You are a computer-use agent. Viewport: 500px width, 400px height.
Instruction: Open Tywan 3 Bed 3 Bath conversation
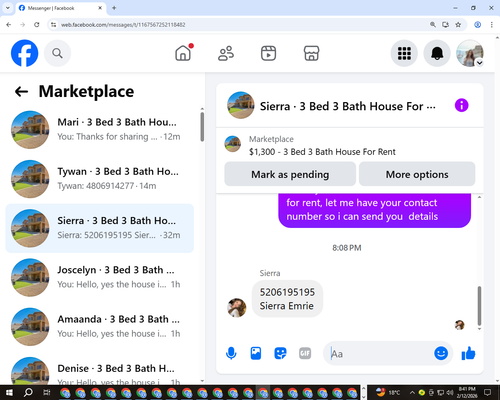point(100,179)
